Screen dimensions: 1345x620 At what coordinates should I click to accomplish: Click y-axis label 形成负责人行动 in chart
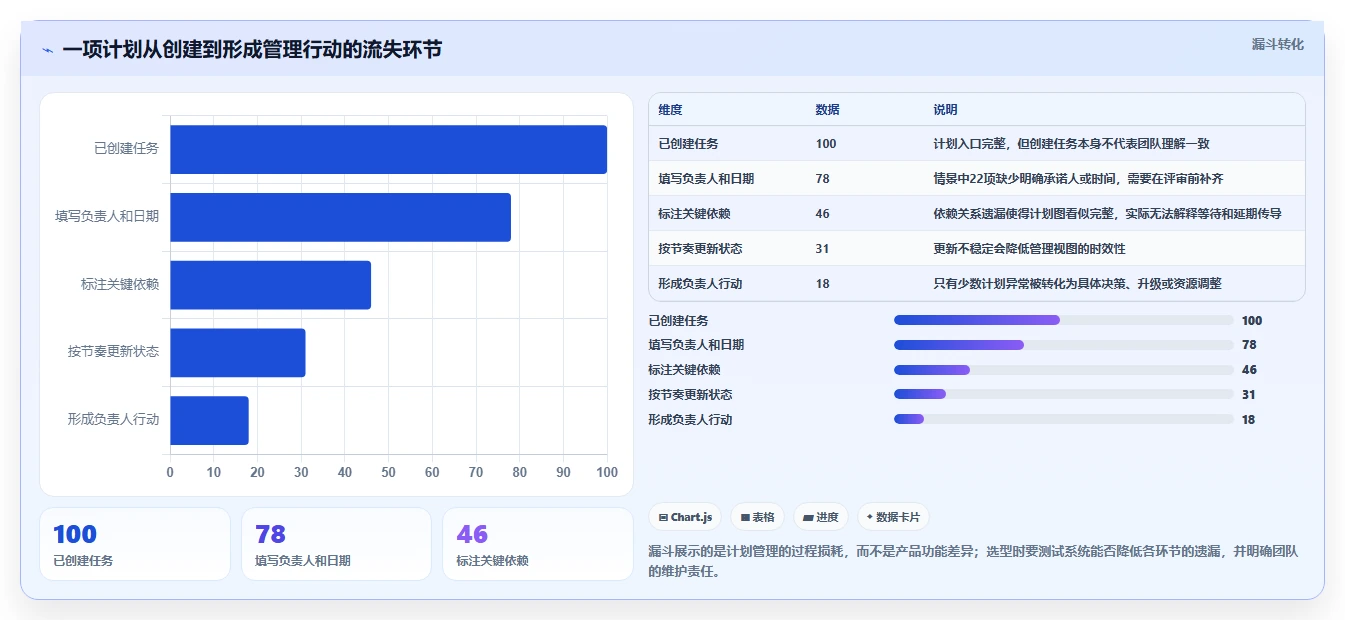113,420
